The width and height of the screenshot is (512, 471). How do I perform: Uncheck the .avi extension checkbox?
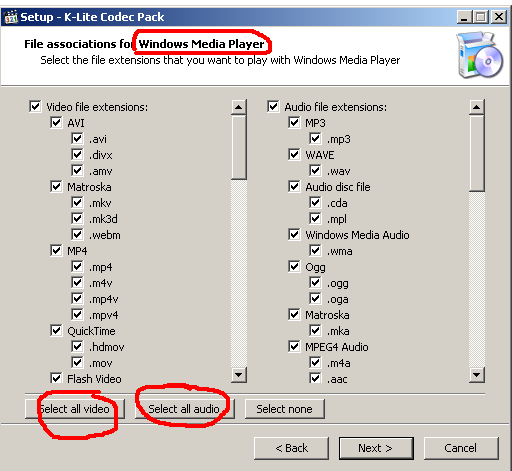[77, 139]
